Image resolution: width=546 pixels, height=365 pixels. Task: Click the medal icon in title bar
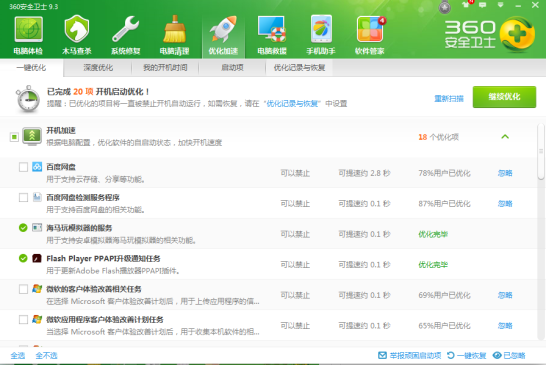pos(445,7)
